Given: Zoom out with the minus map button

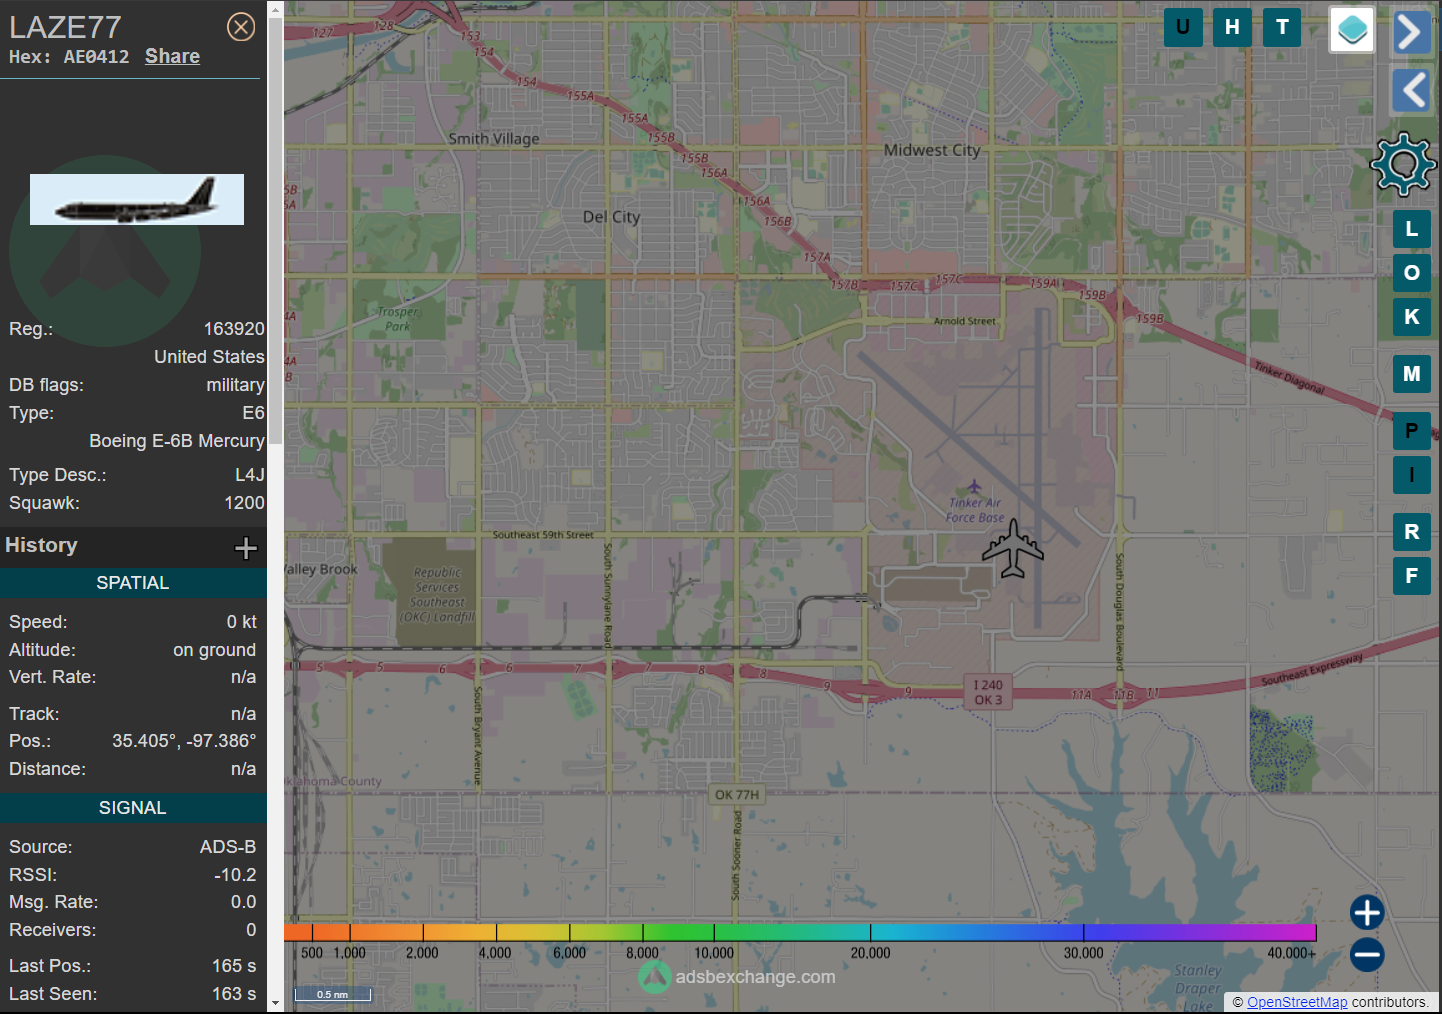Looking at the screenshot, I should [1367, 954].
